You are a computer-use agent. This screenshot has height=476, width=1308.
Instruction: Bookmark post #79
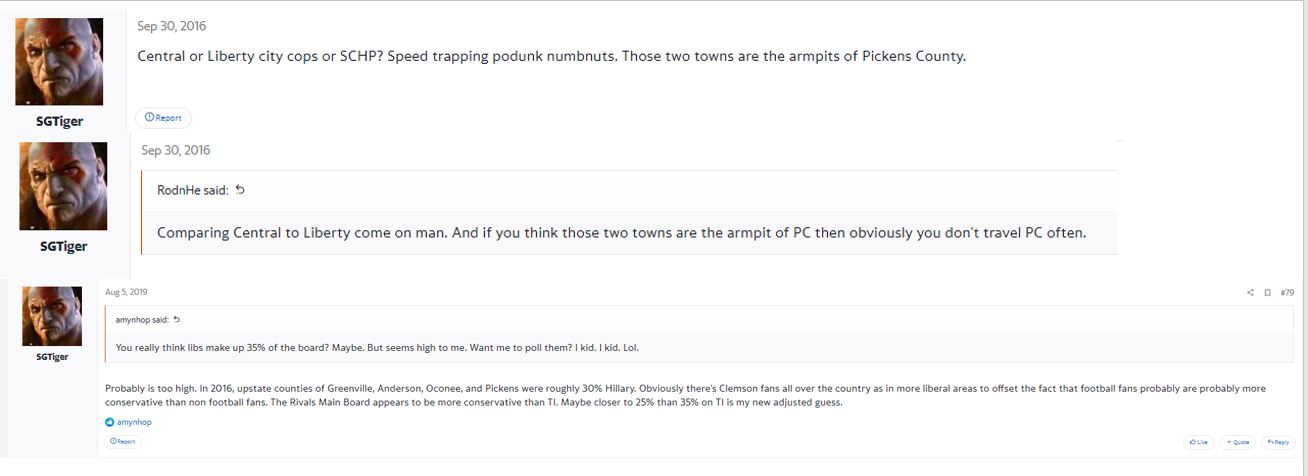[x=1267, y=293]
